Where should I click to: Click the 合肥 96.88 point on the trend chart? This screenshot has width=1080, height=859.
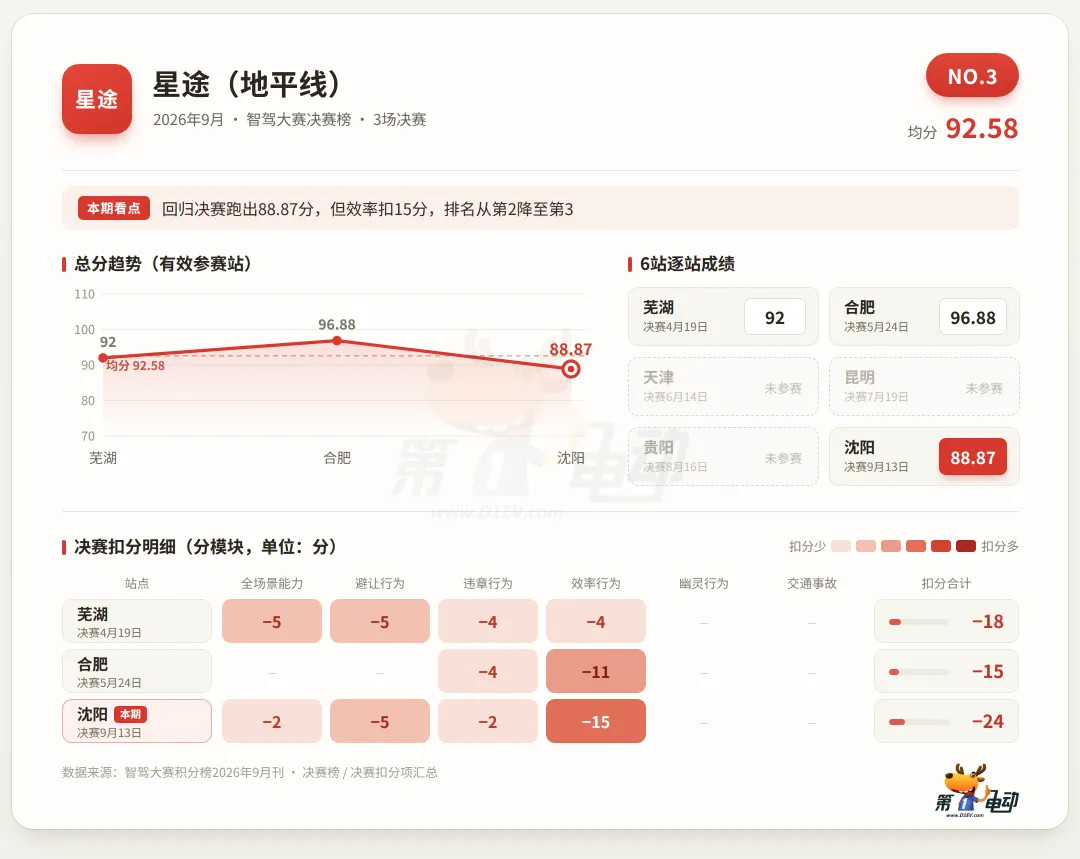click(337, 340)
